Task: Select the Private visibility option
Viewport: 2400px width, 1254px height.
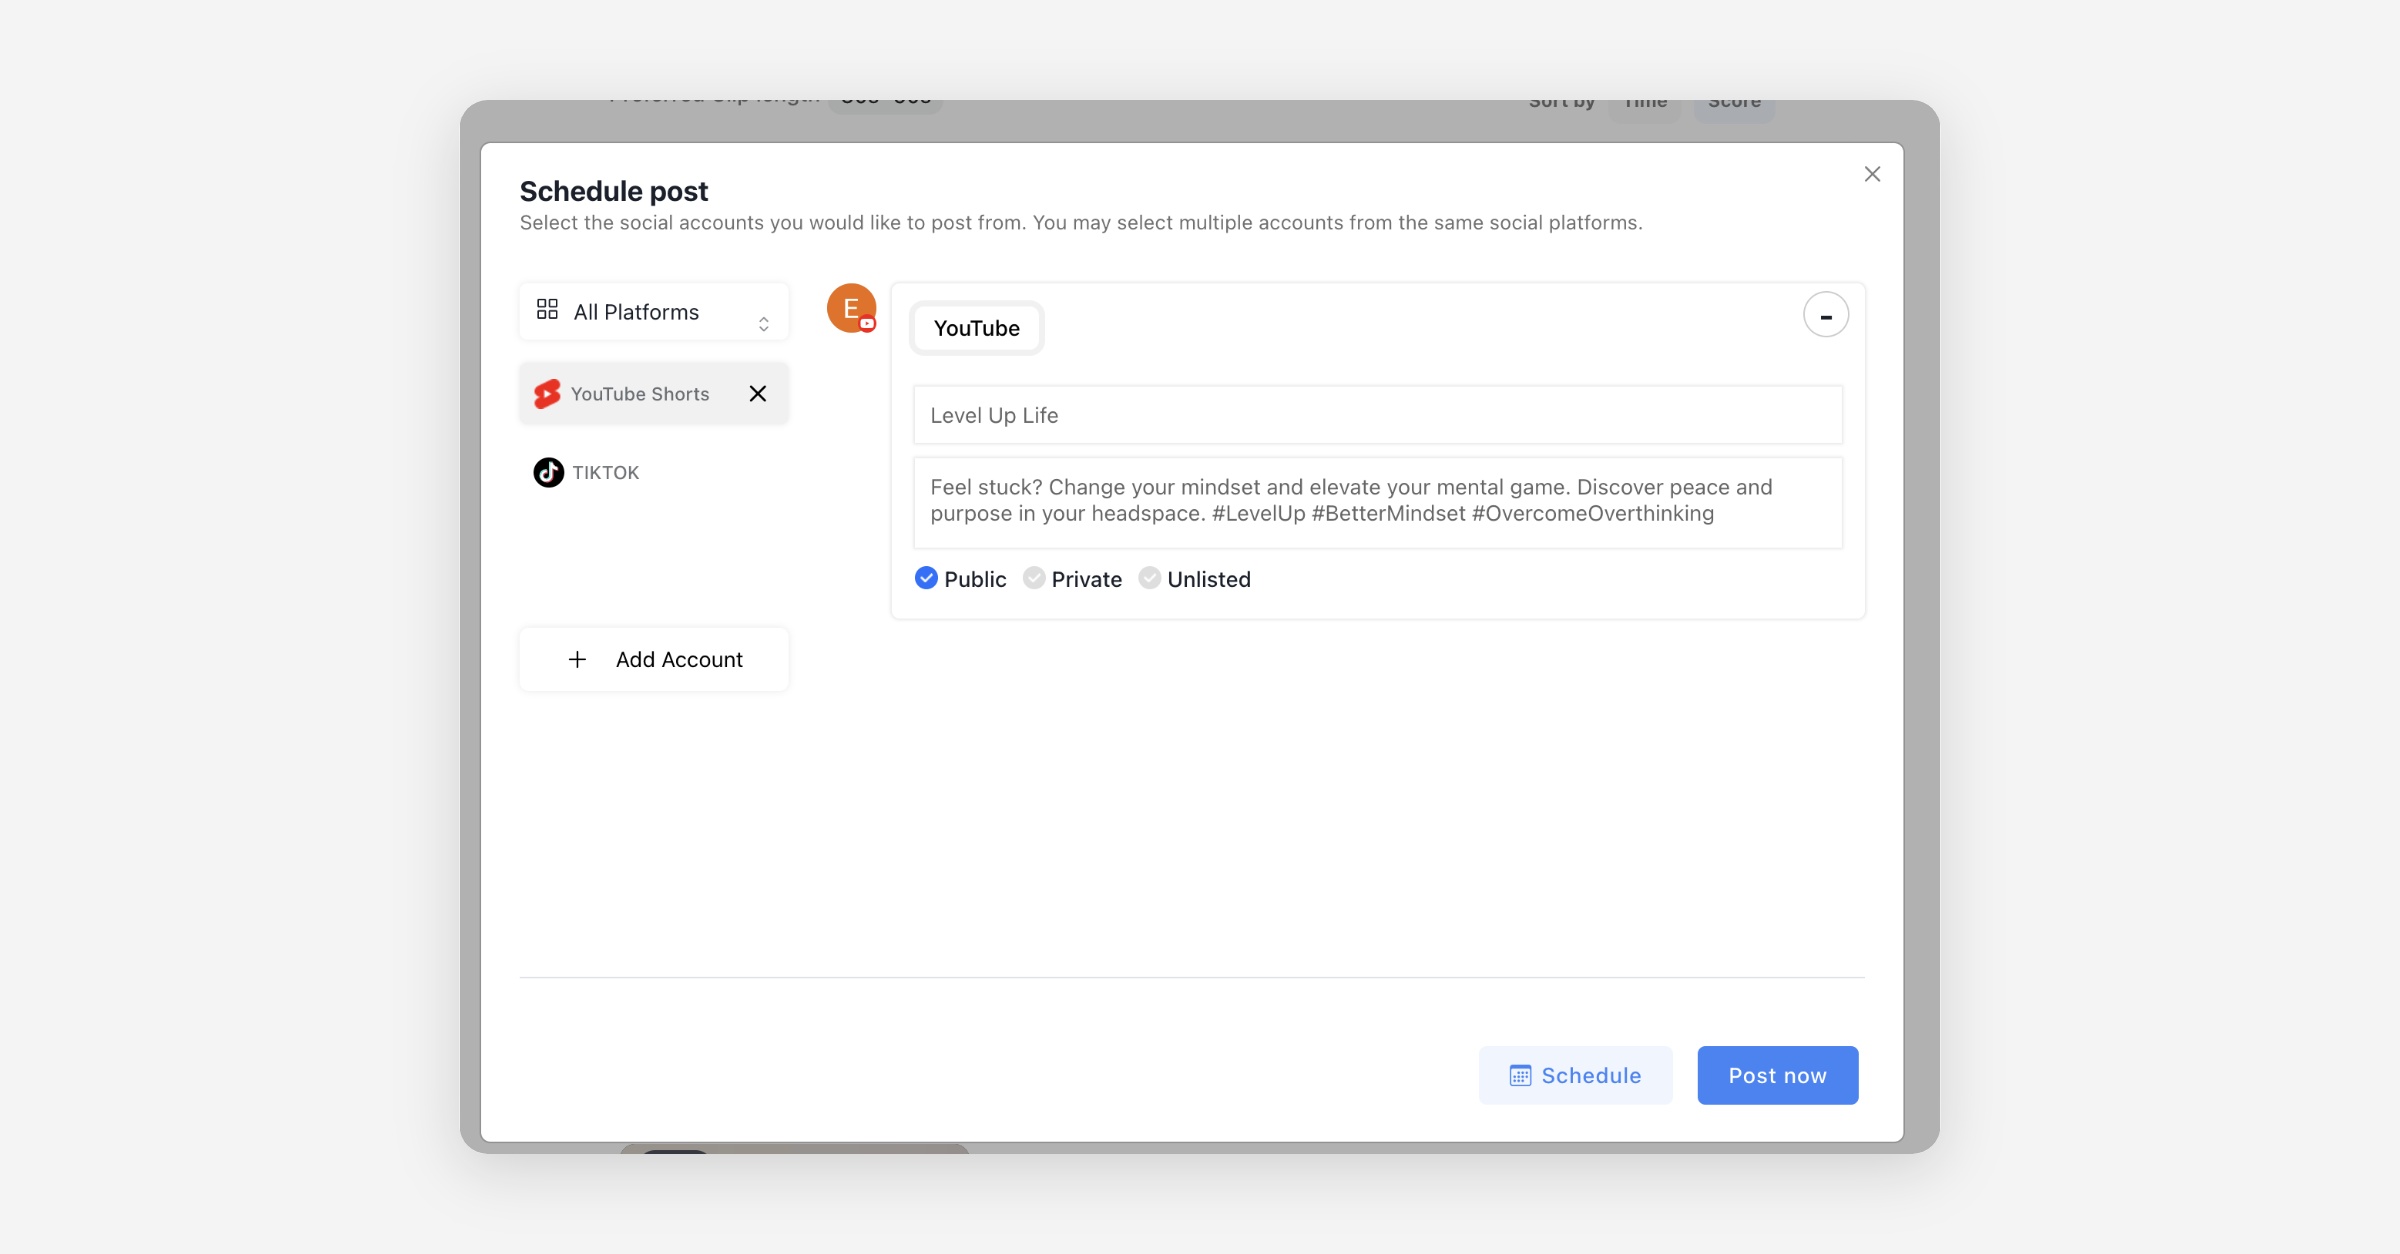Action: coord(1034,578)
